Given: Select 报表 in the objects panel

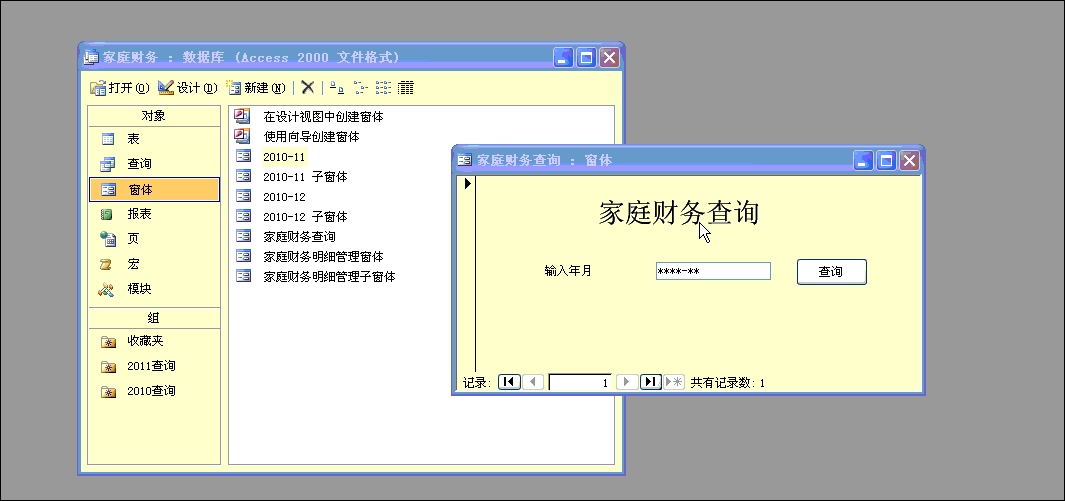Looking at the screenshot, I should tap(154, 214).
